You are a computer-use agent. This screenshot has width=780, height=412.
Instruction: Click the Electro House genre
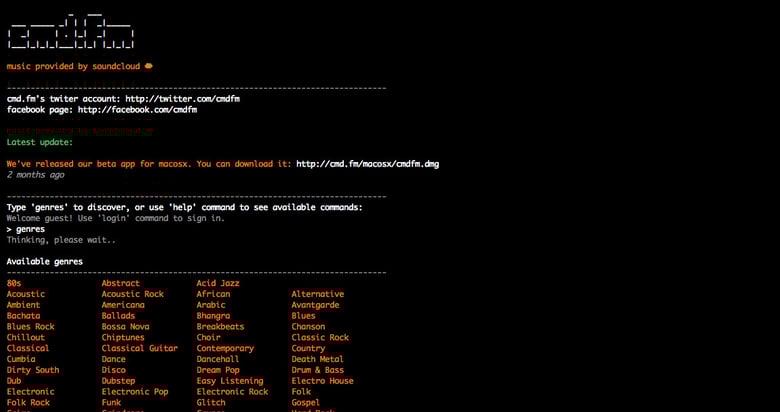pos(322,381)
